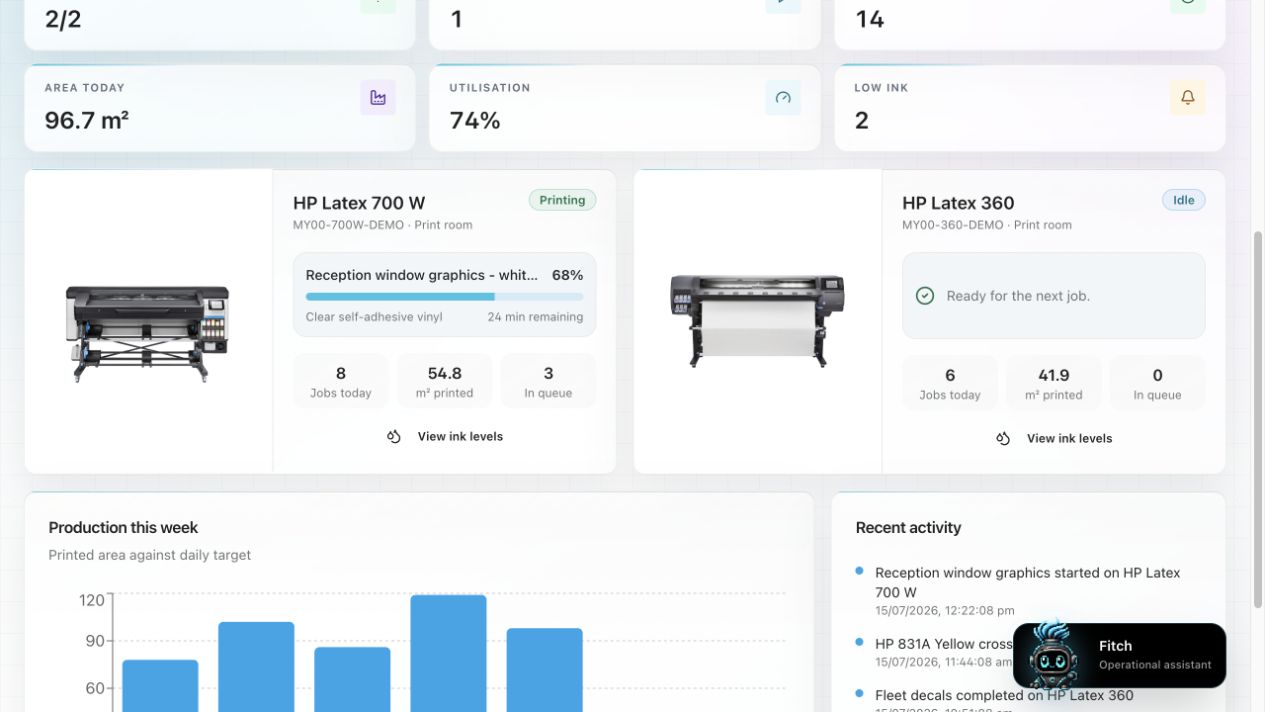
Task: Click the HP Latex 360 printer image
Action: click(757, 320)
